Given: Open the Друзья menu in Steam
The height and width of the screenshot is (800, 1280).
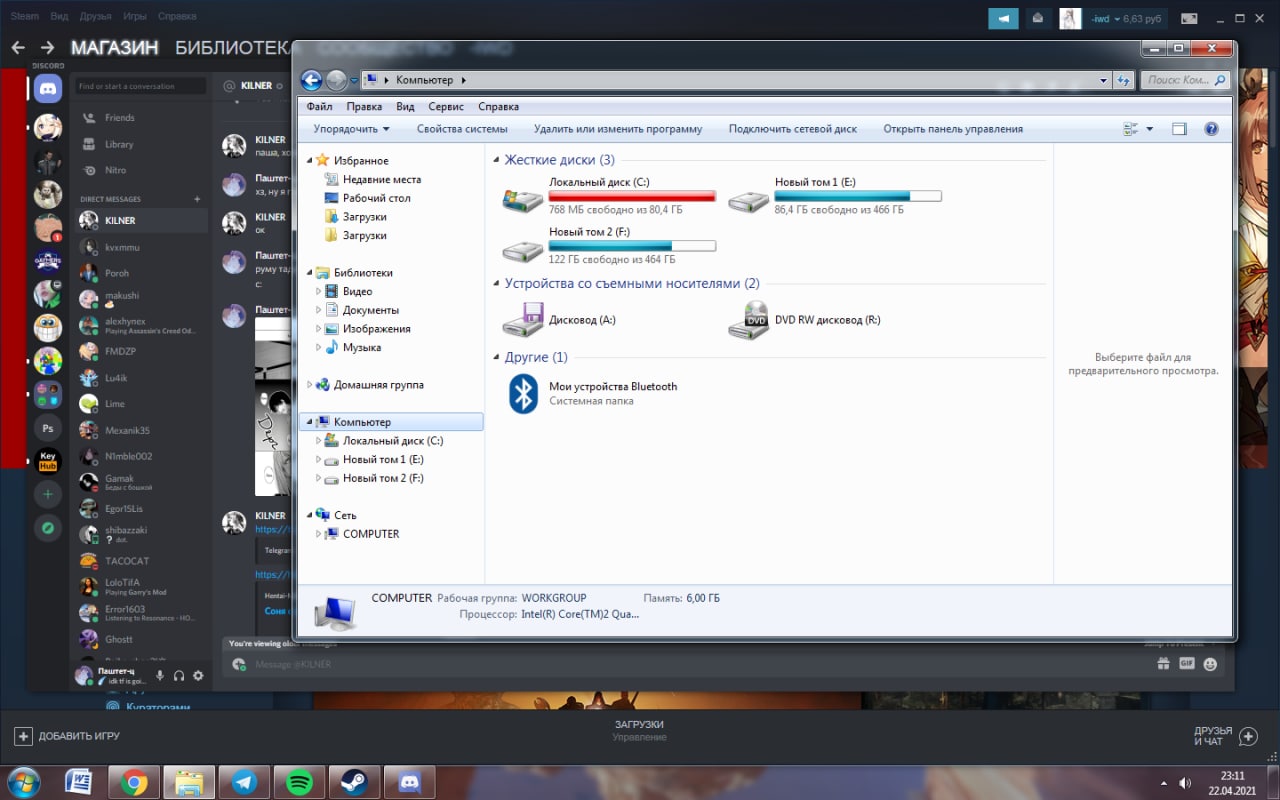Looking at the screenshot, I should (95, 17).
